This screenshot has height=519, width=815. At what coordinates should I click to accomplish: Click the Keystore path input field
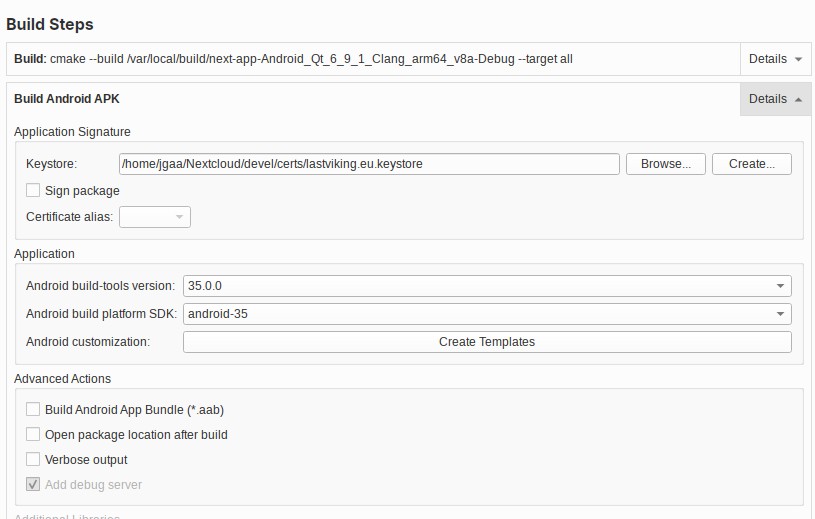click(368, 164)
